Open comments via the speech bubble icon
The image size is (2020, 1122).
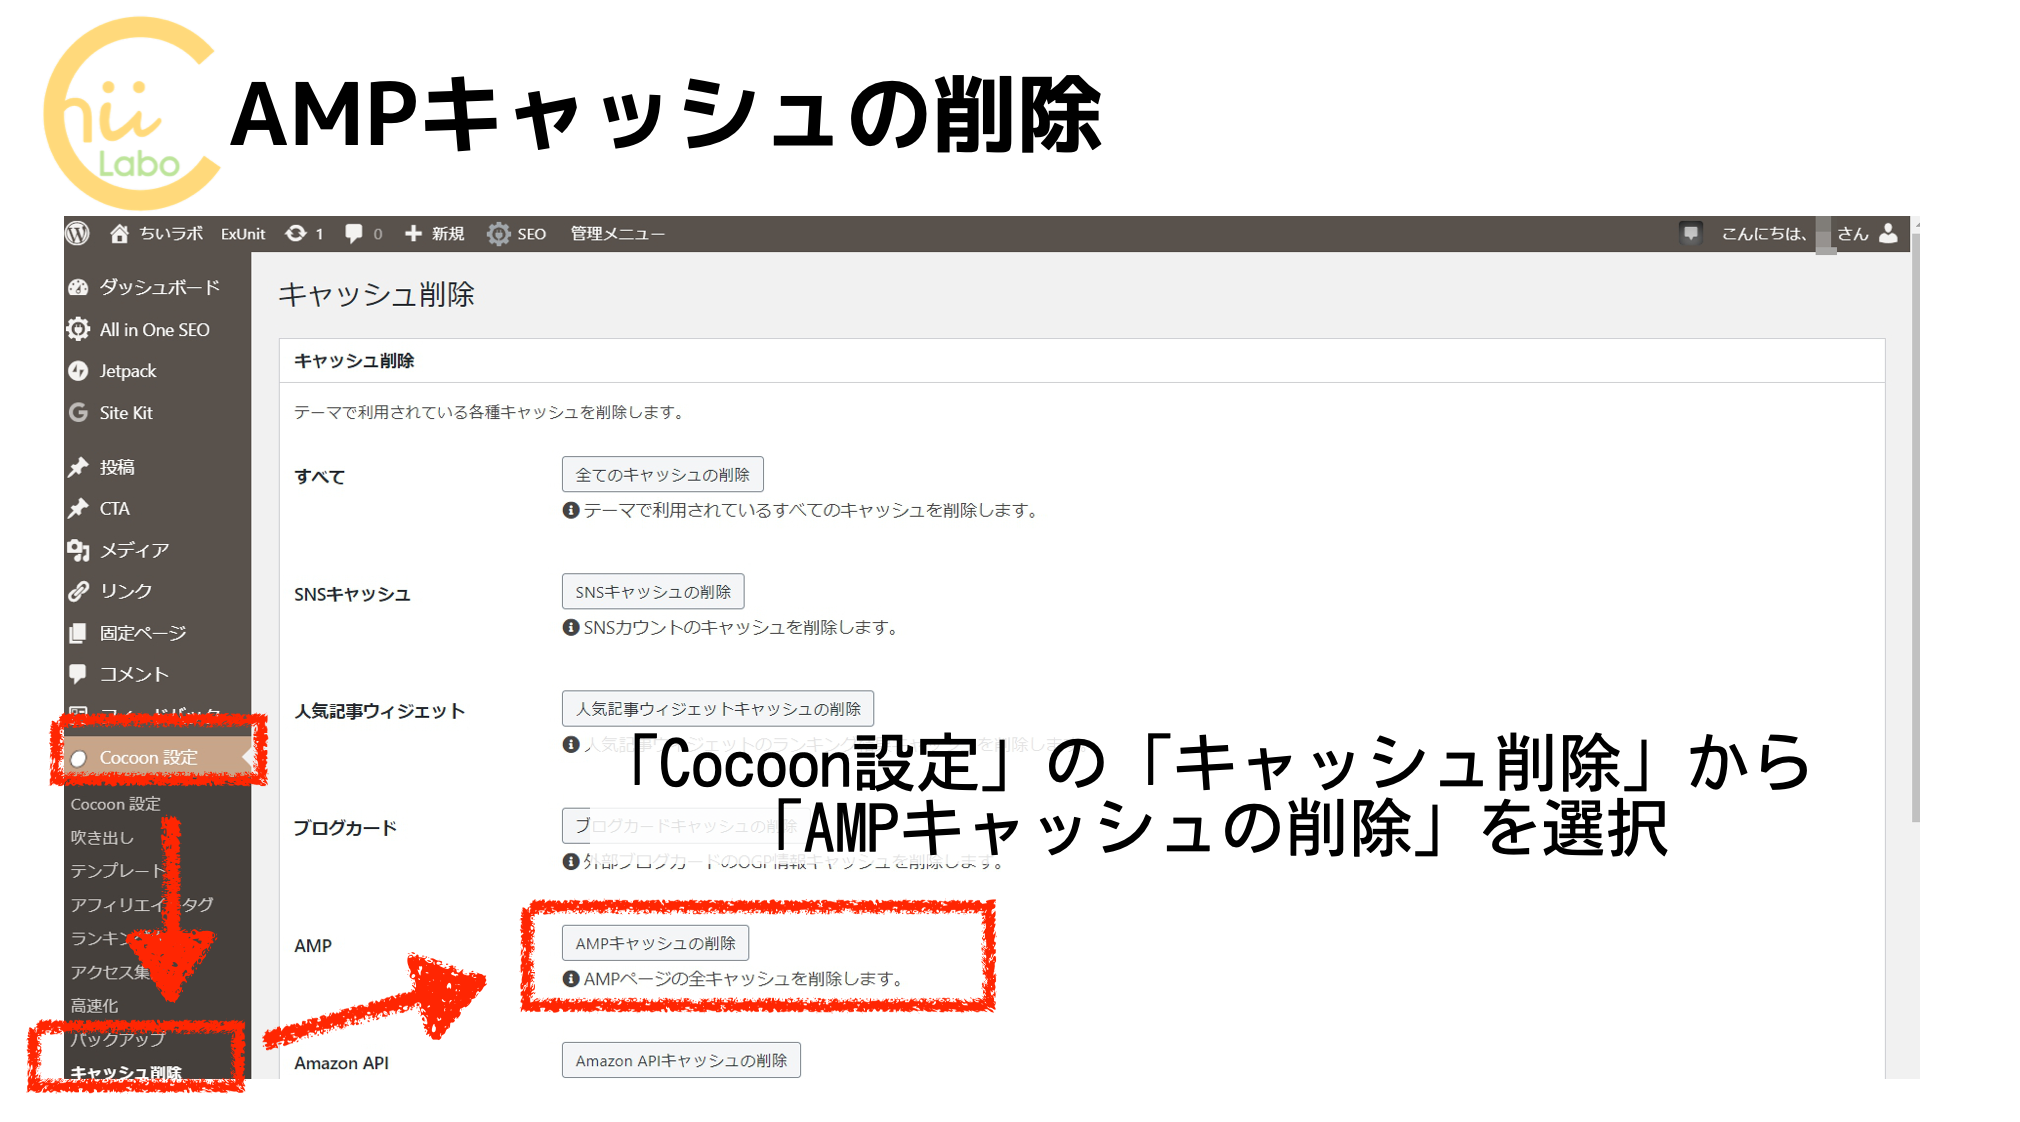(x=355, y=233)
